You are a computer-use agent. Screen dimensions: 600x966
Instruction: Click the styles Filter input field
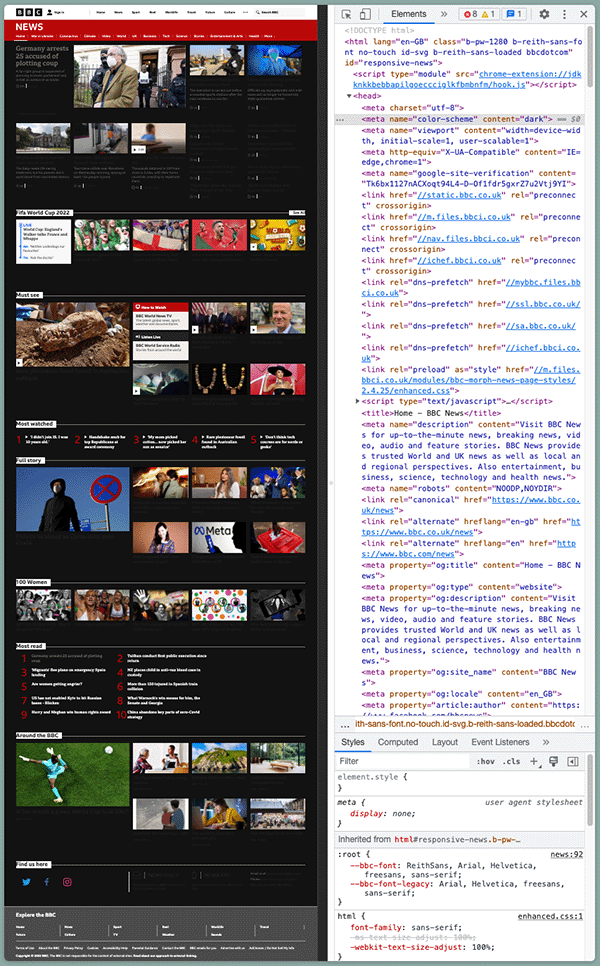(403, 761)
